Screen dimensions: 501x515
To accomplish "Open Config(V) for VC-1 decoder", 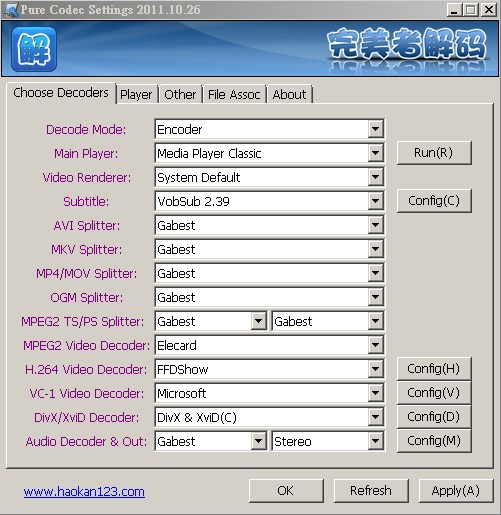I will 434,393.
